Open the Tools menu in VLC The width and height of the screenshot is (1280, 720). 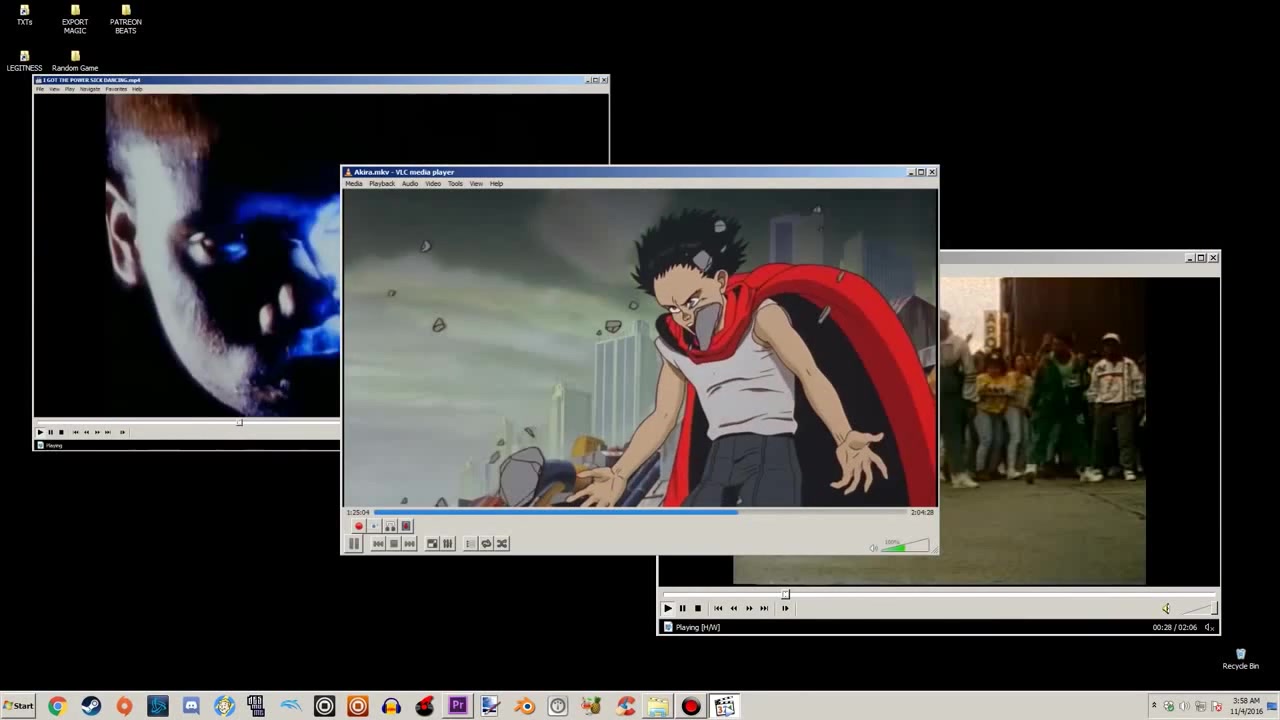(455, 184)
